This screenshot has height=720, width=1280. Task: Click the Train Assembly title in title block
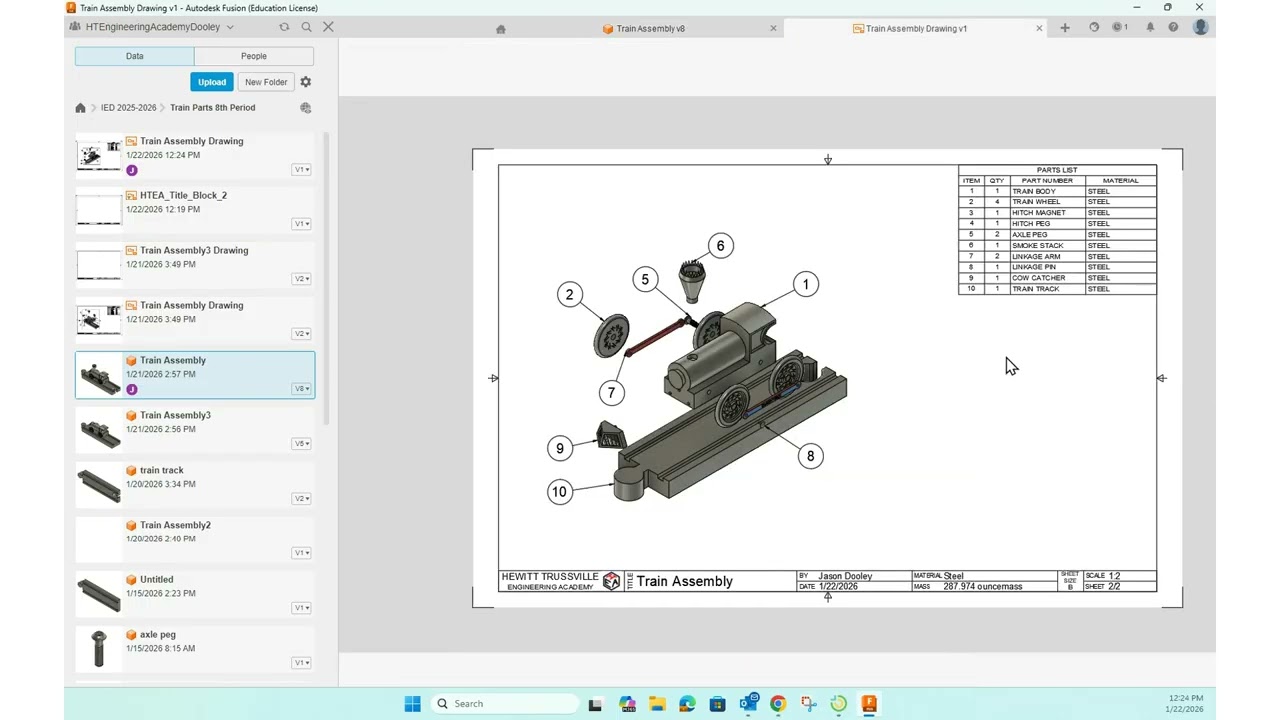(684, 581)
